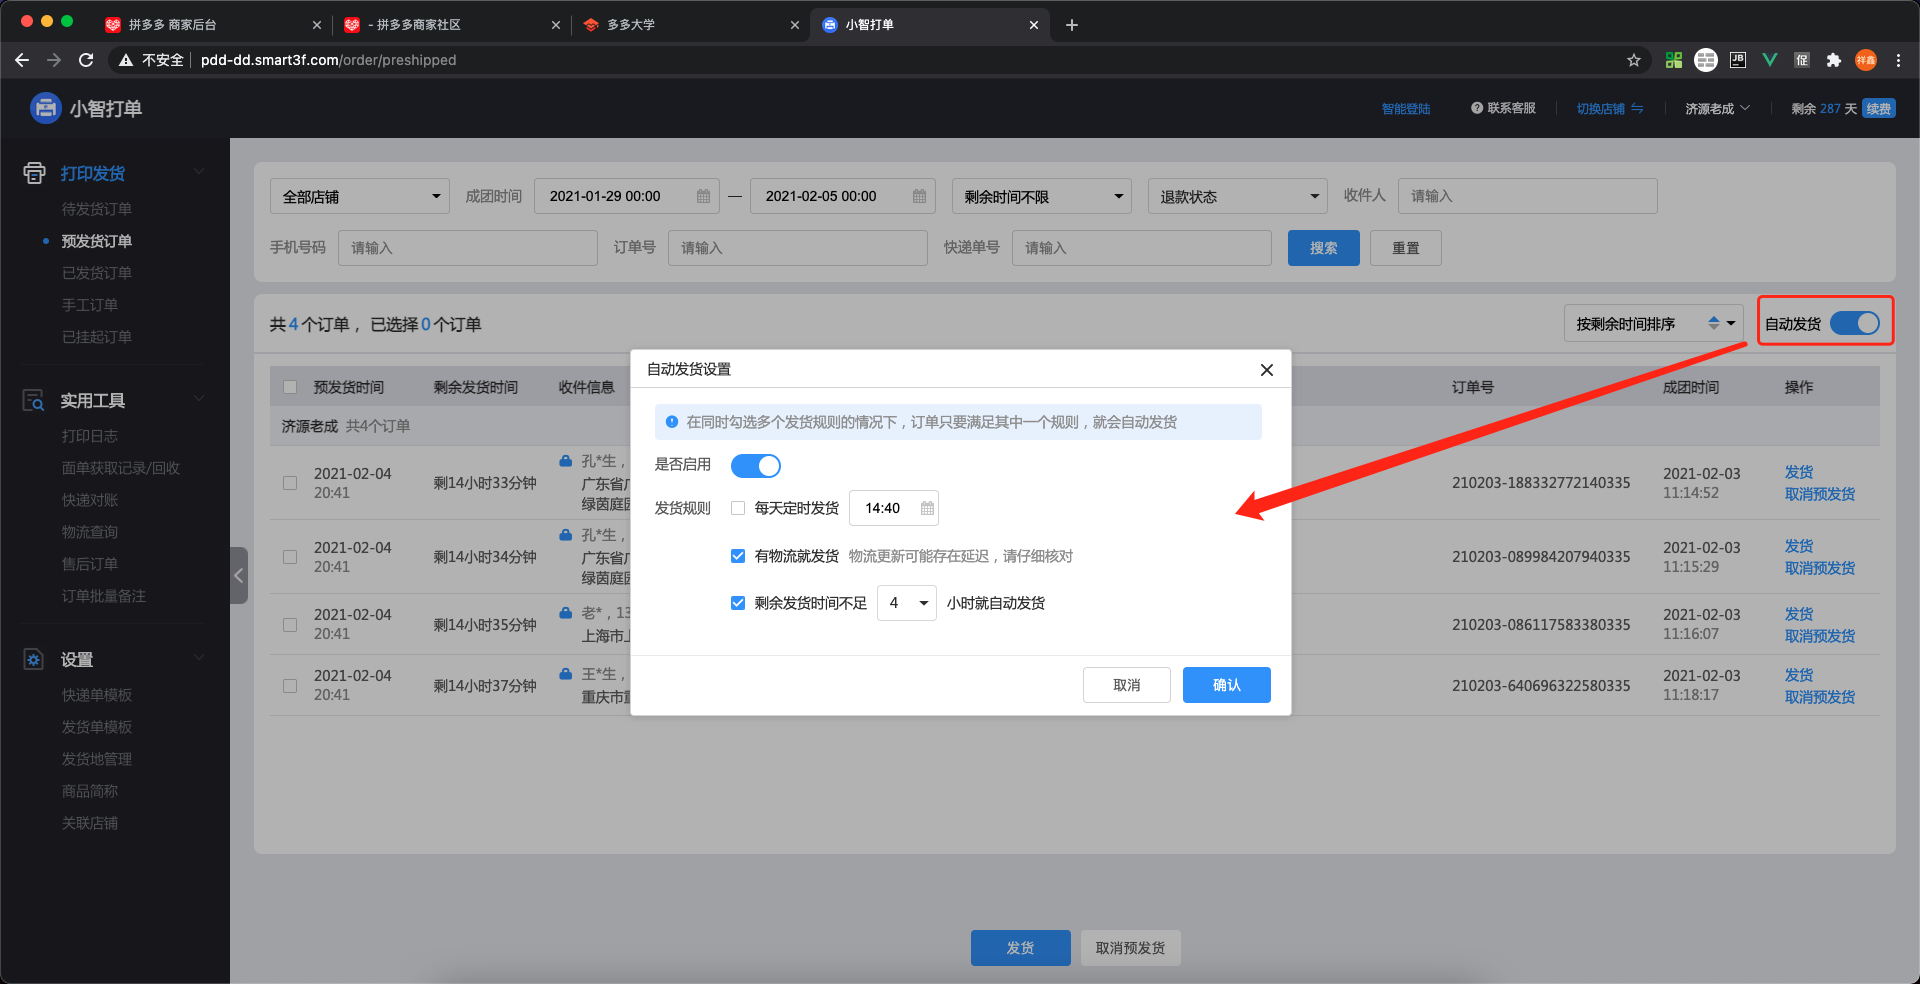Bookmark page with the star icon
1920x984 pixels.
point(1634,60)
